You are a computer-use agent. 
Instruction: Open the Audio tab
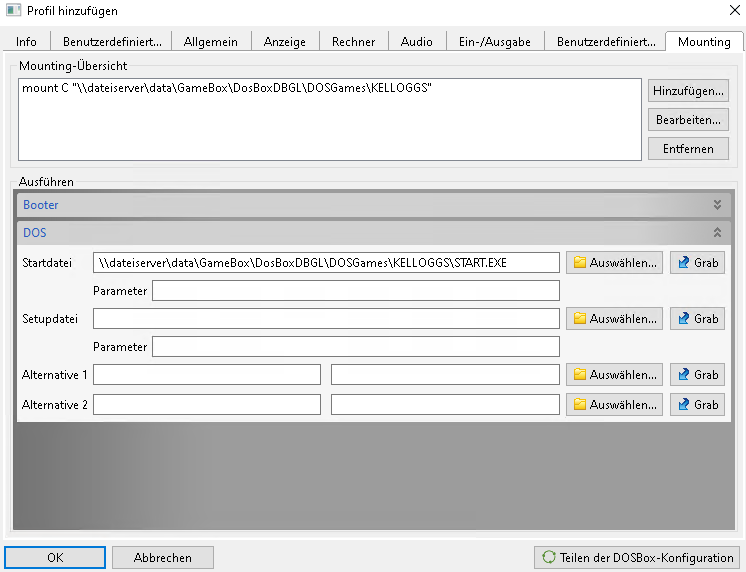[x=416, y=42]
